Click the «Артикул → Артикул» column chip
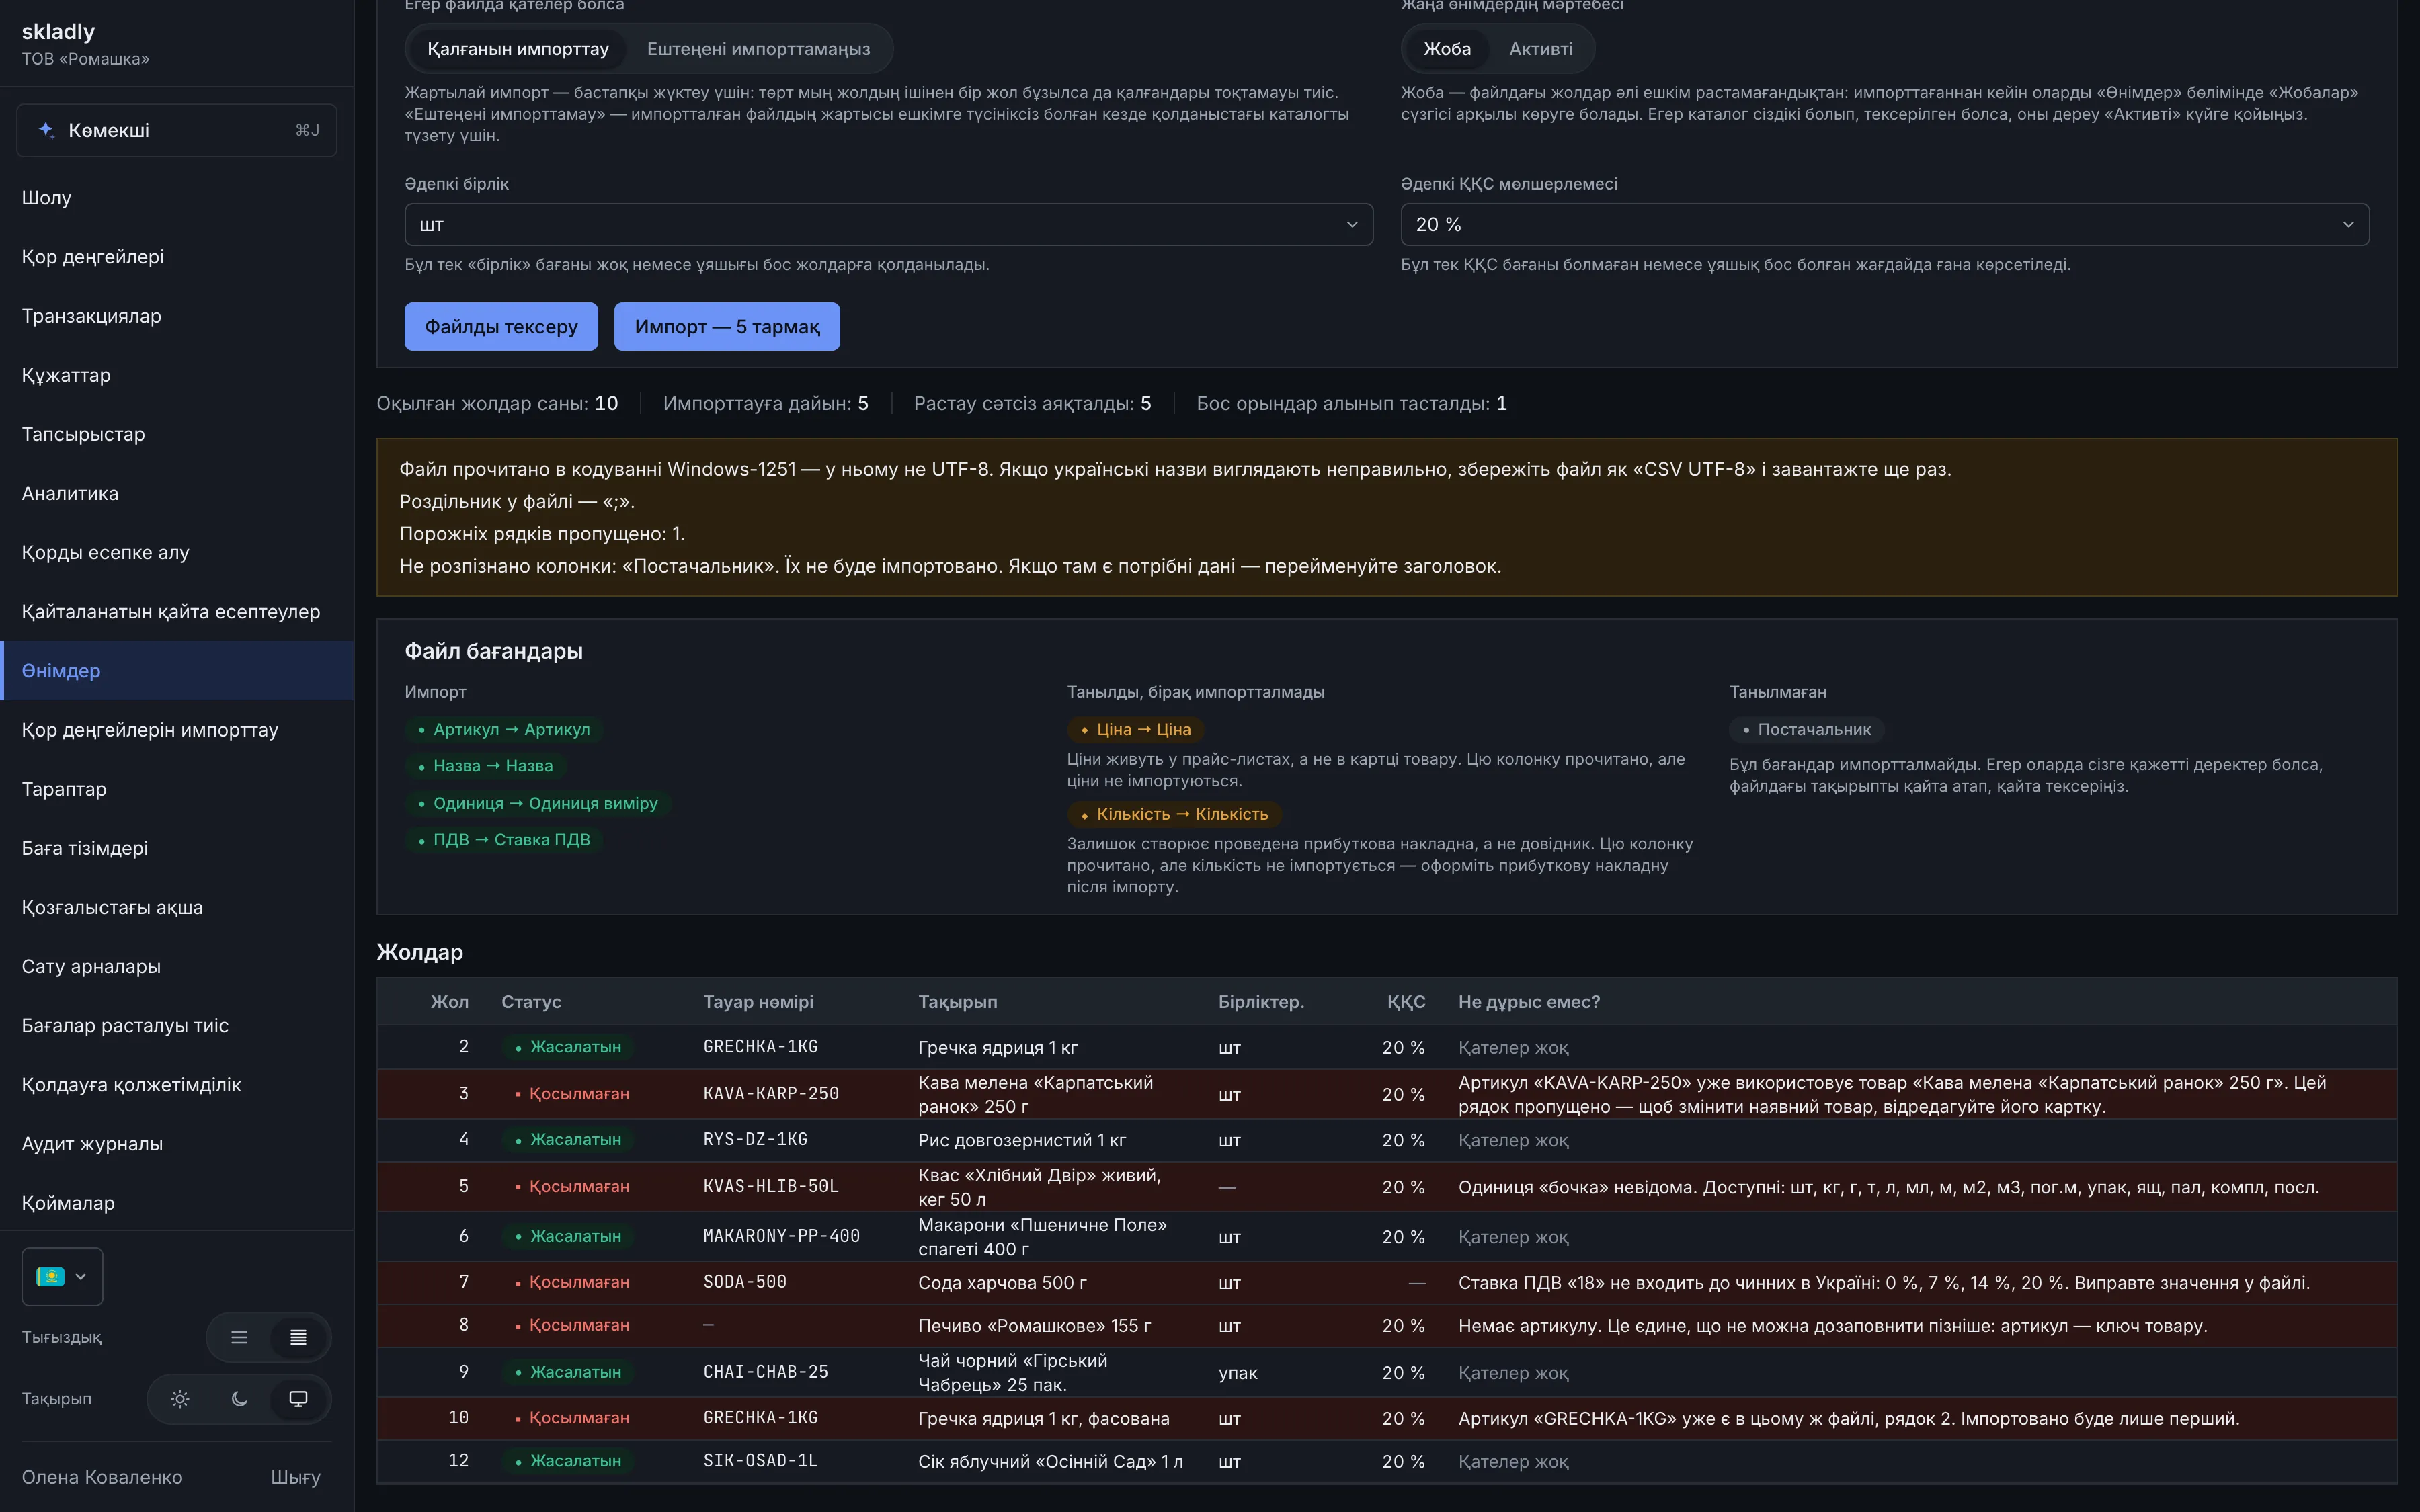This screenshot has height=1512, width=2420. [x=504, y=730]
